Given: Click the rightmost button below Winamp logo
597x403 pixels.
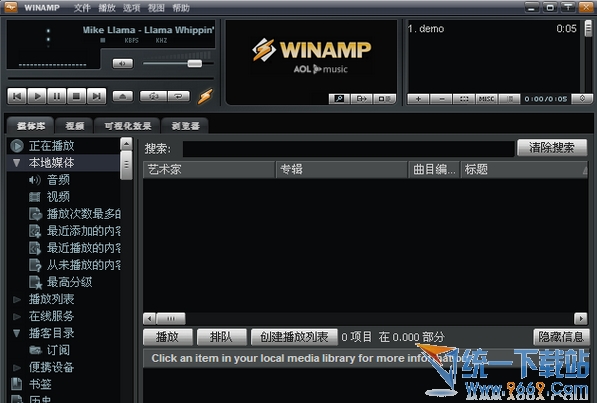Looking at the screenshot, I should (385, 99).
